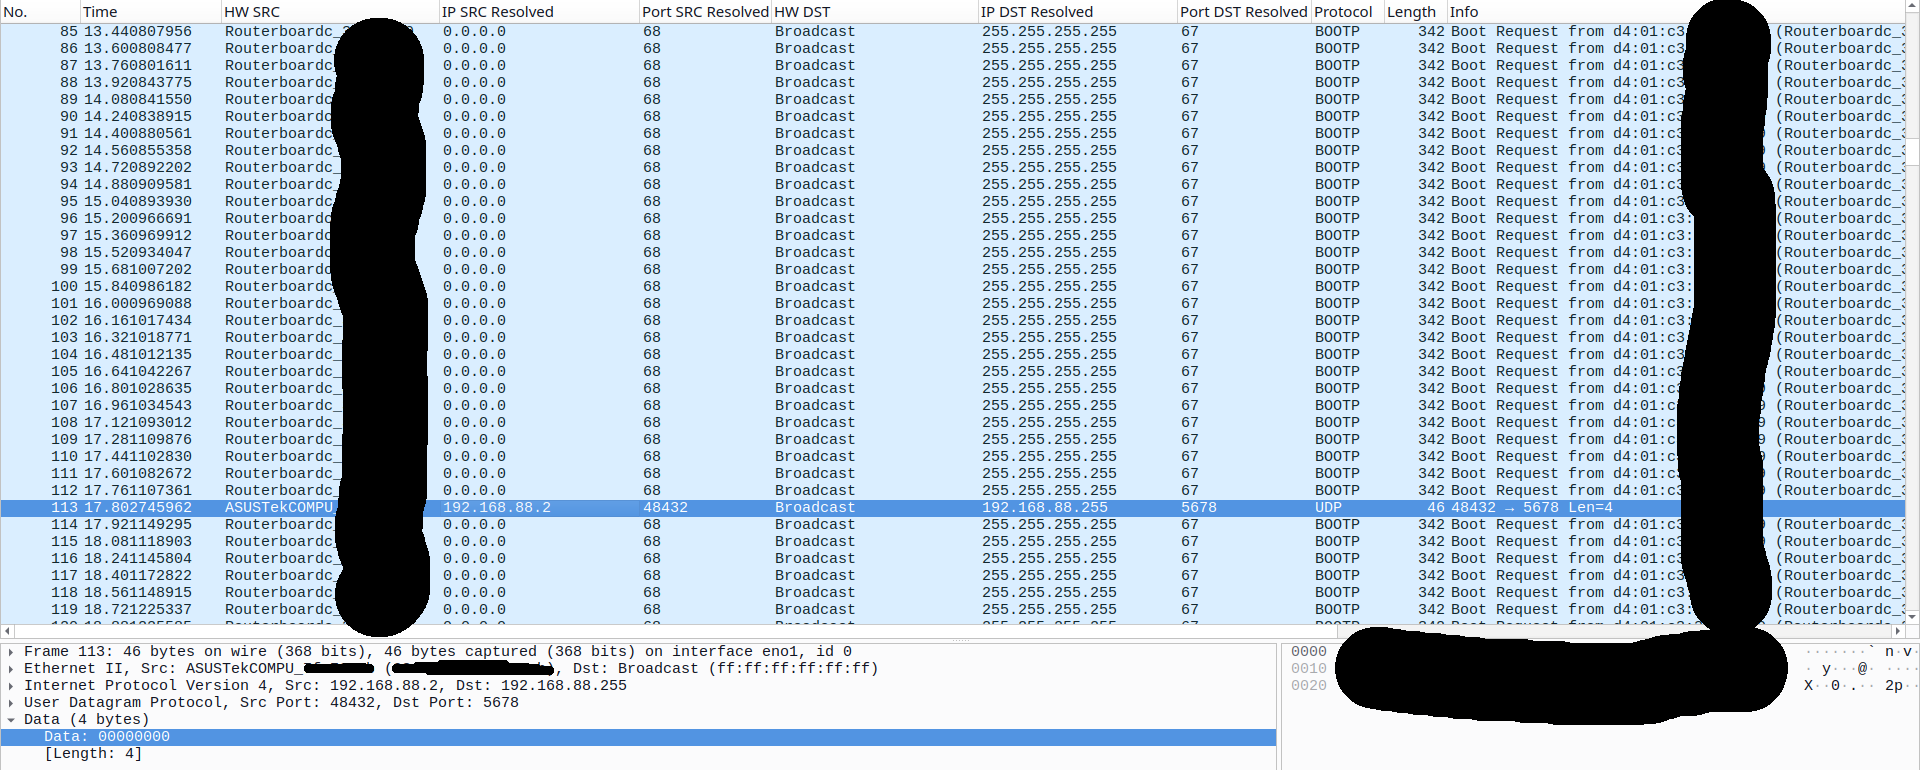Select packet number 109 row
Screen dimensions: 1920x770
point(952,440)
